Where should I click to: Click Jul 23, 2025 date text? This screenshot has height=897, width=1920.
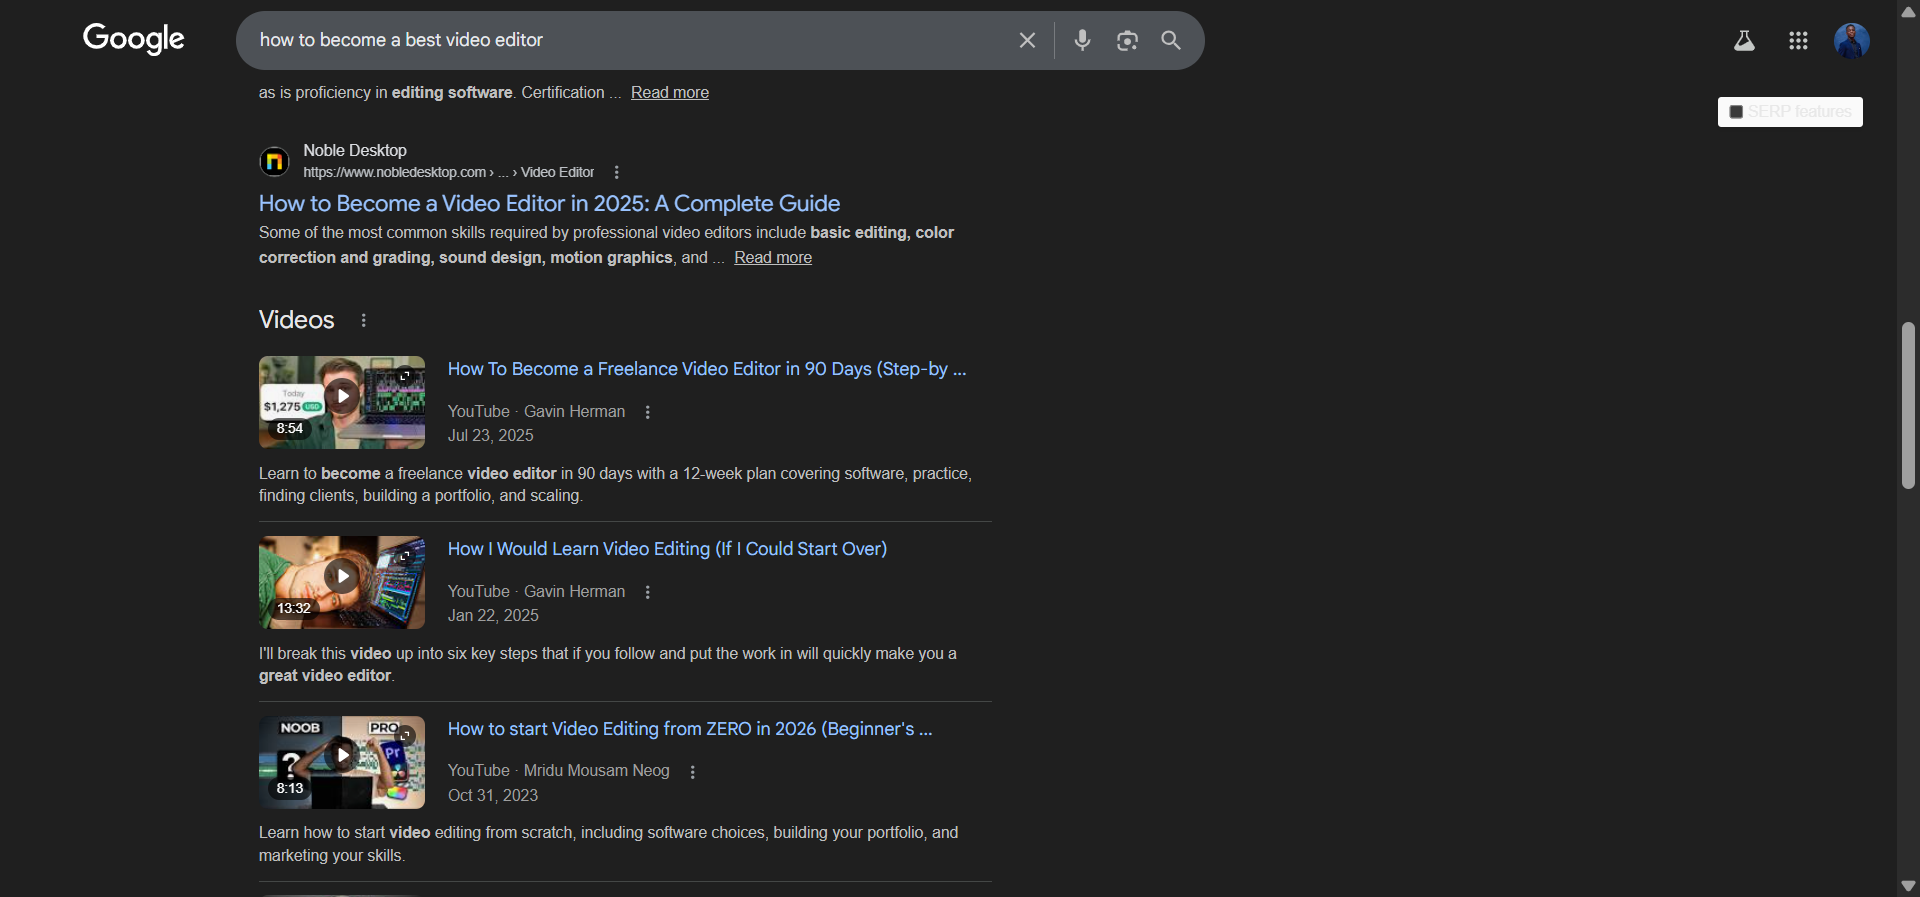(491, 436)
